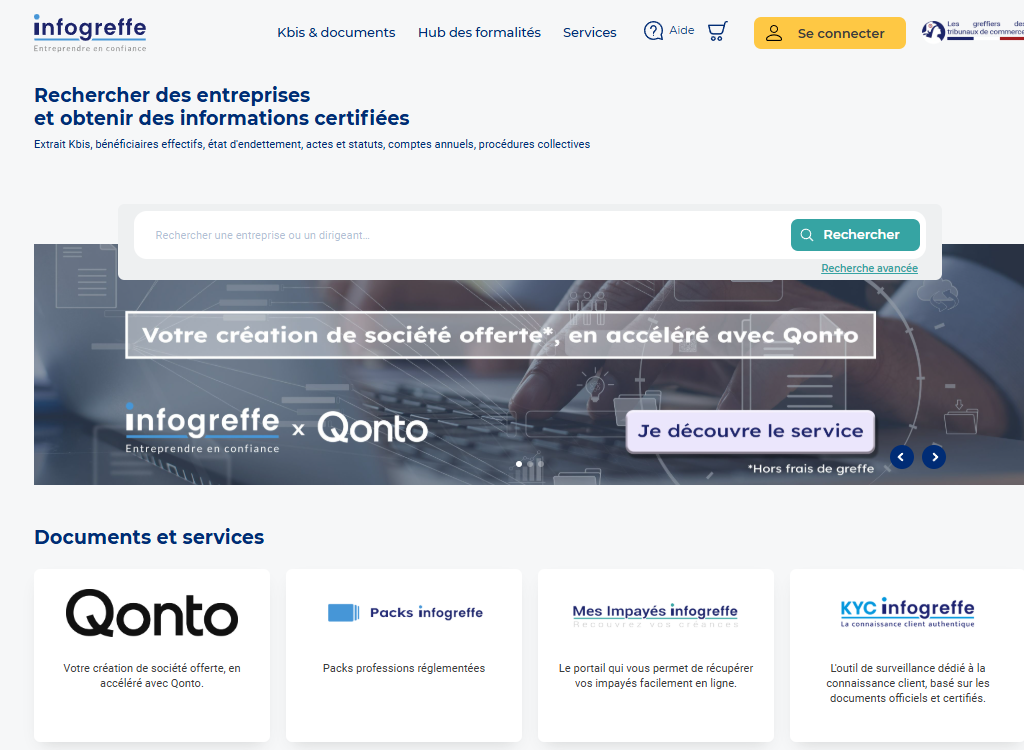Image resolution: width=1024 pixels, height=750 pixels.
Task: Click the Rechercher search button
Action: (855, 235)
